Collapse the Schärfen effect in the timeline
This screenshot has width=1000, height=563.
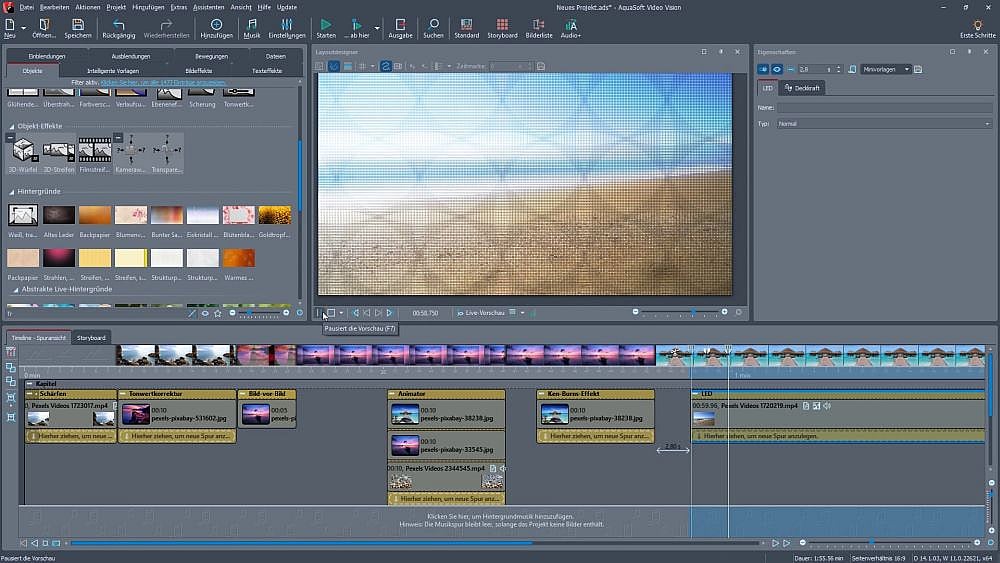coord(31,394)
